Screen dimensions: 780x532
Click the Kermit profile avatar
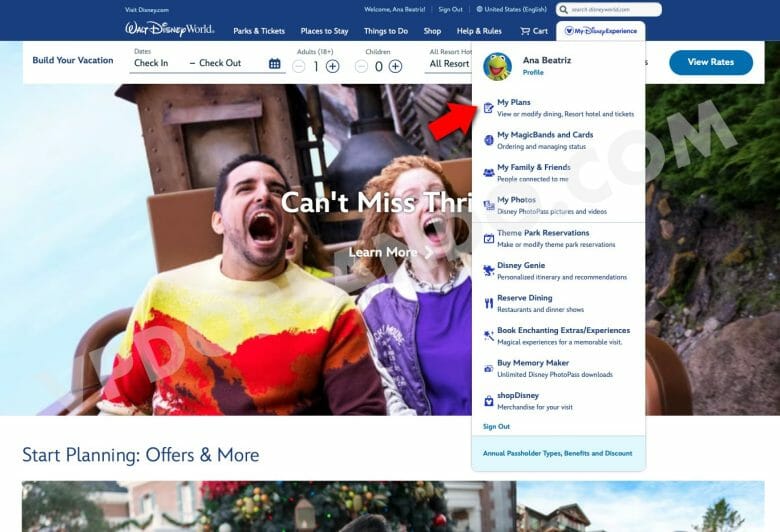click(x=497, y=66)
